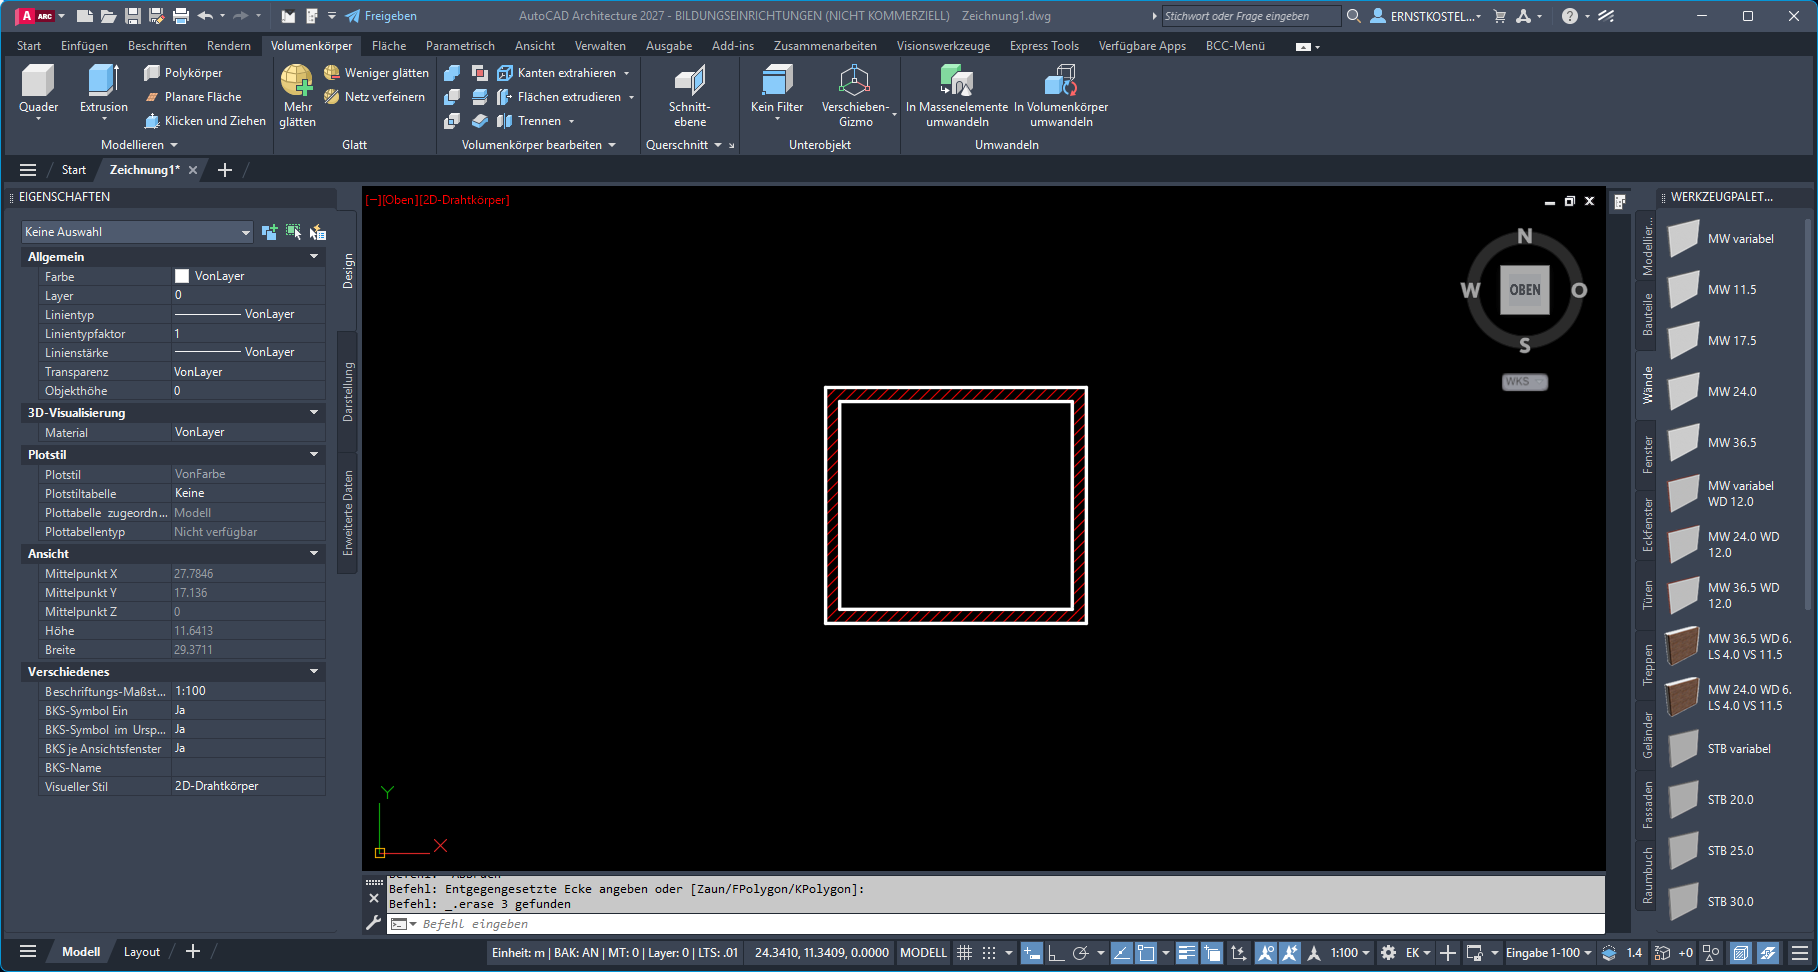Select Netz verfeinern
This screenshot has width=1818, height=972.
point(374,97)
